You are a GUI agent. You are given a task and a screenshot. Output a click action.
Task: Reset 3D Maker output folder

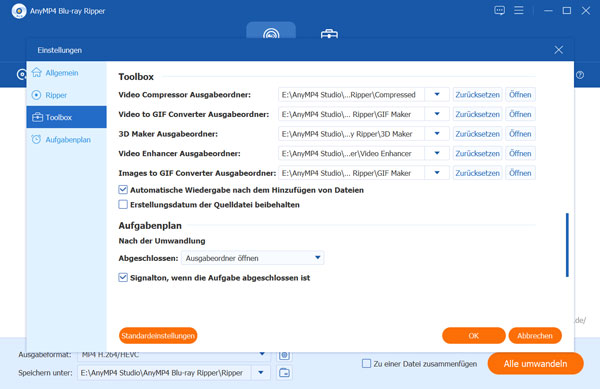[x=478, y=134]
